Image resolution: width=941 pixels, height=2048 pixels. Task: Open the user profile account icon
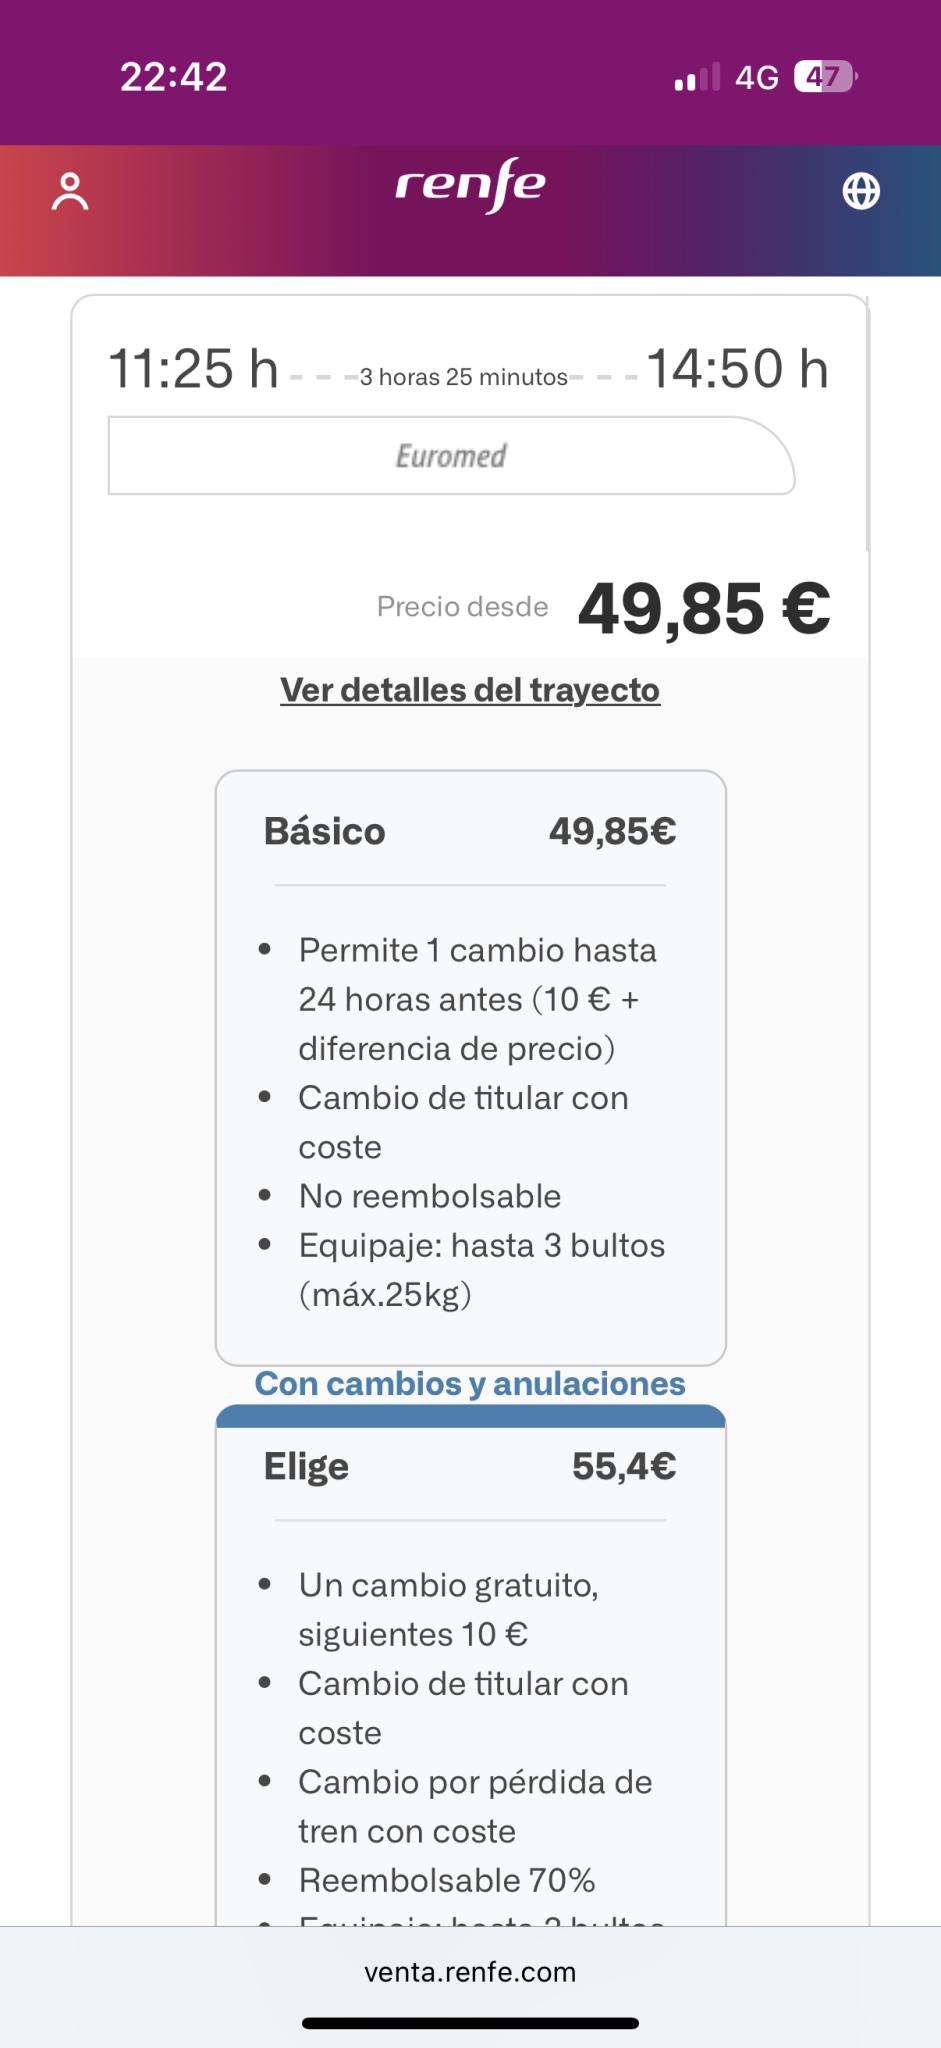[70, 191]
